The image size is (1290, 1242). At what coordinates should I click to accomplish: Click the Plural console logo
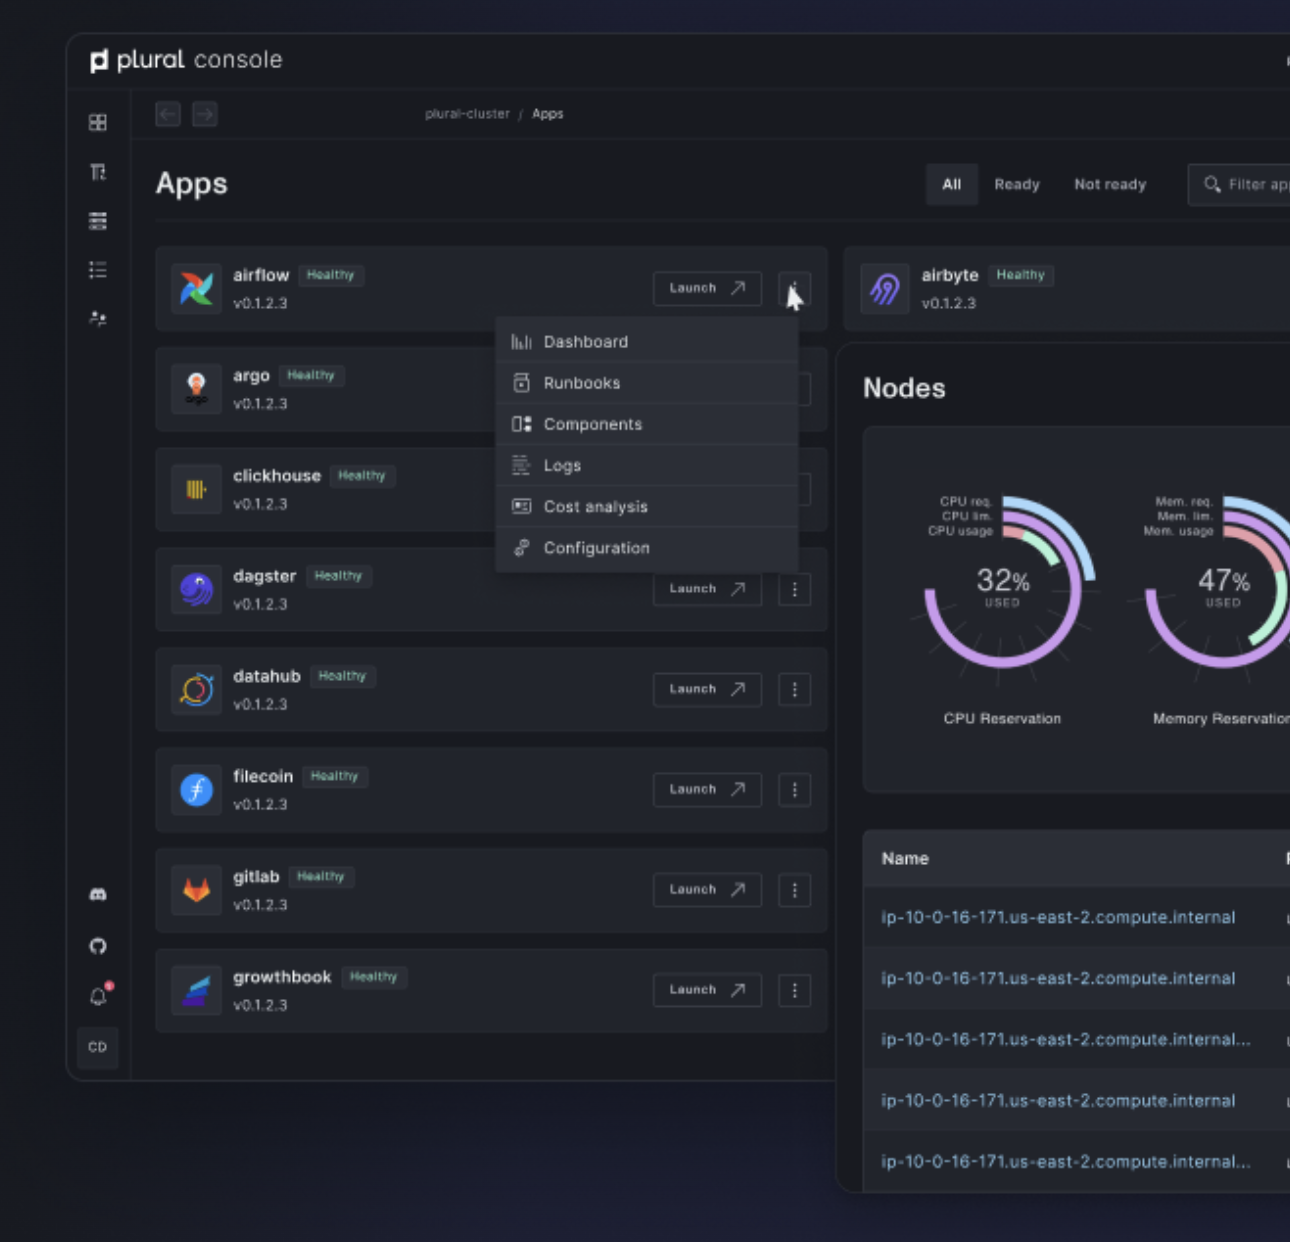pos(186,59)
